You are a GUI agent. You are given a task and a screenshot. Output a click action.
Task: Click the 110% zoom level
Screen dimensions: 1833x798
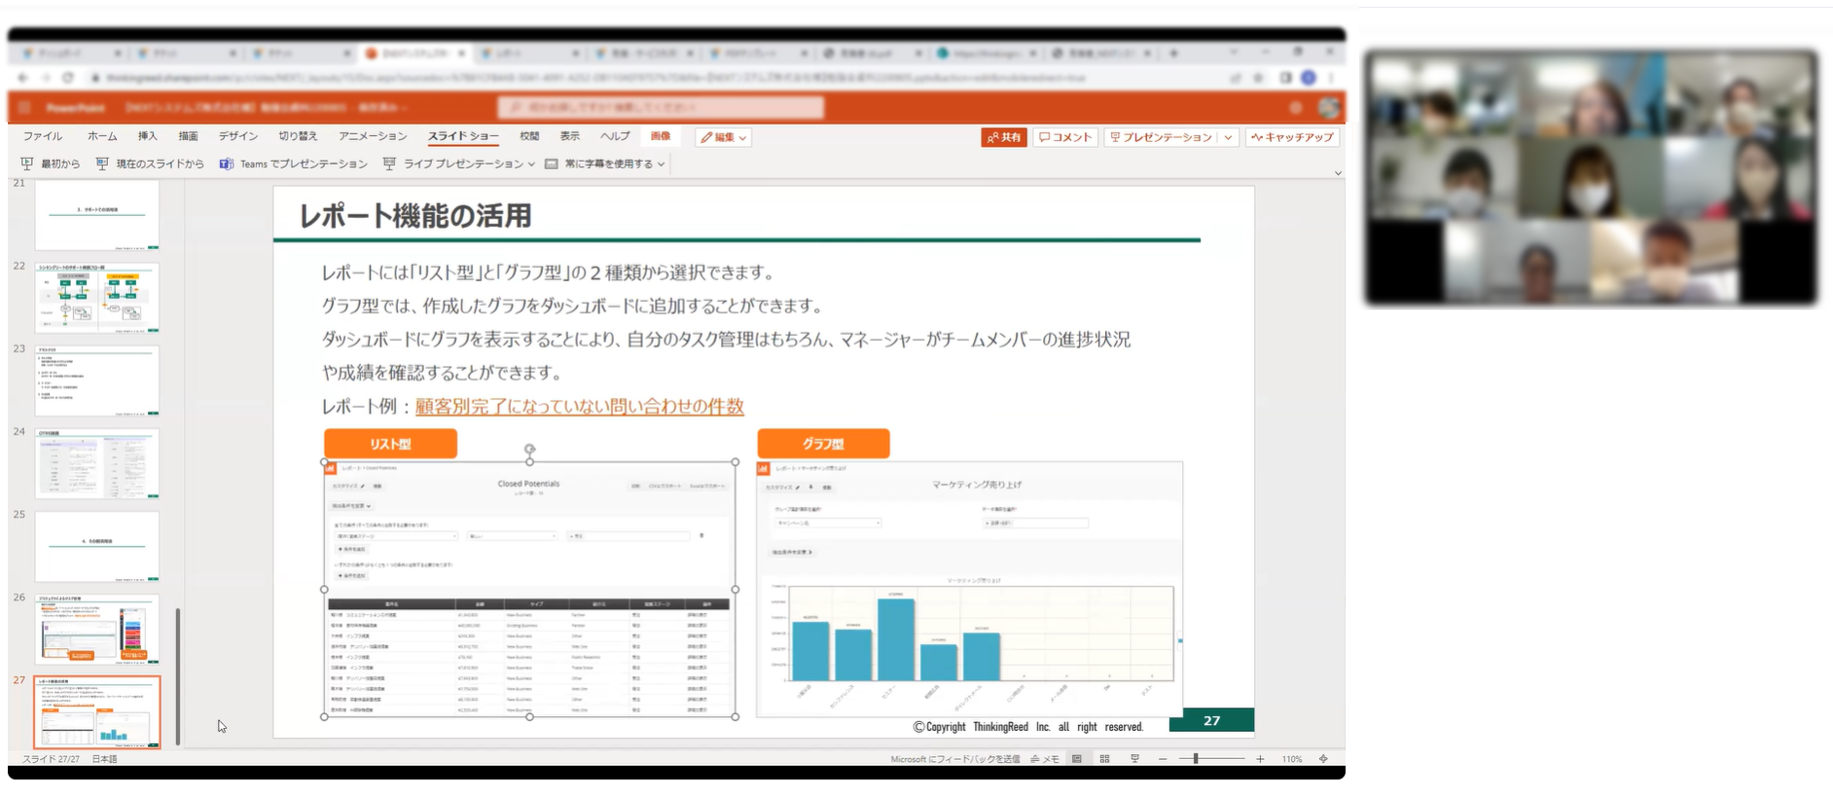(1292, 759)
